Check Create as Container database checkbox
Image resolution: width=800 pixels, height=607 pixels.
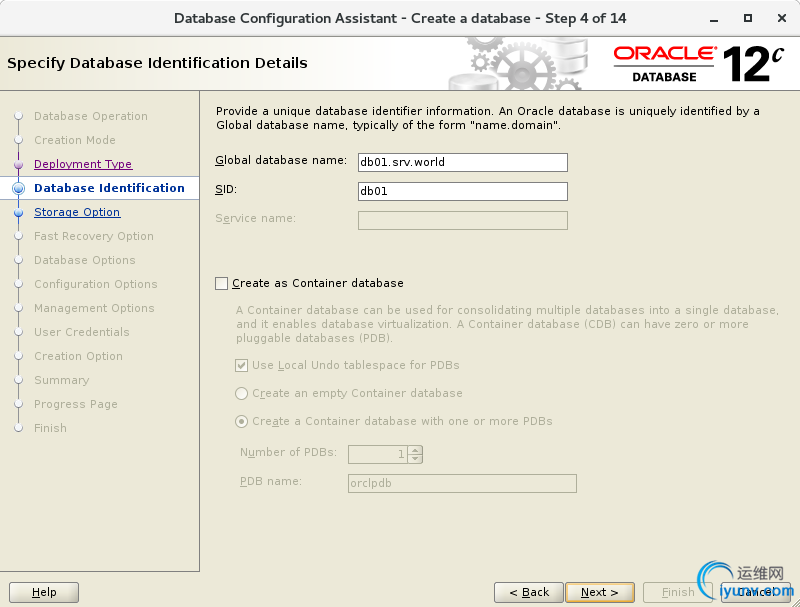[x=221, y=284]
